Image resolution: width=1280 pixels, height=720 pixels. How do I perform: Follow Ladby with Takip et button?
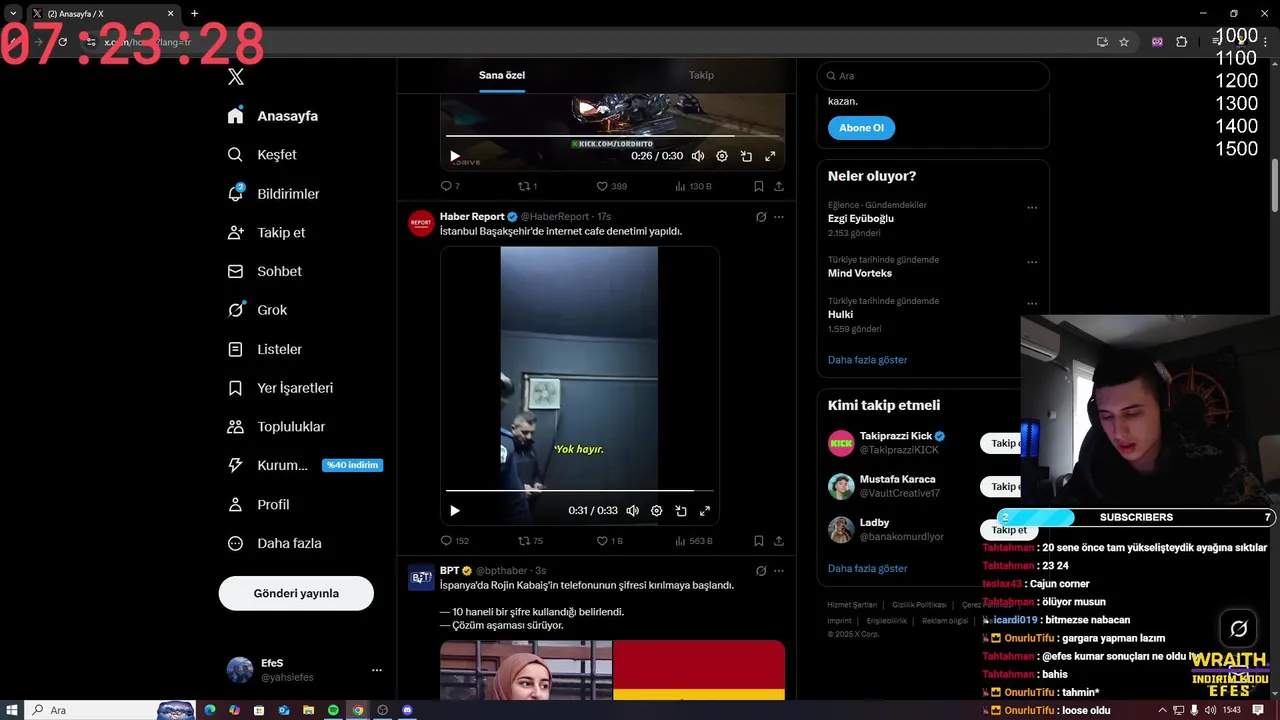click(x=1008, y=530)
